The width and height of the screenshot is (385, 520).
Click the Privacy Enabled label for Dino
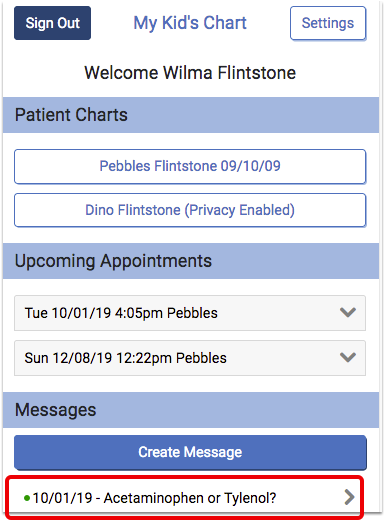(x=240, y=210)
